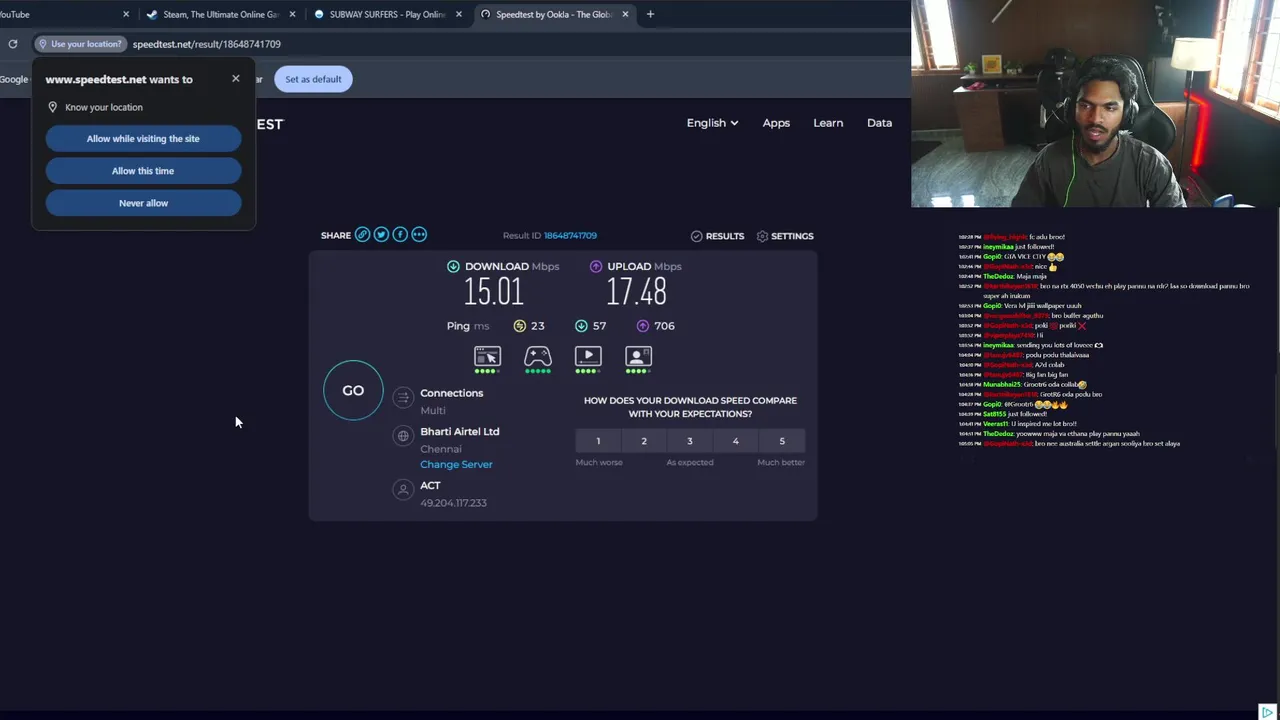This screenshot has width=1280, height=720.
Task: Open the Data menu item
Action: coord(879,123)
